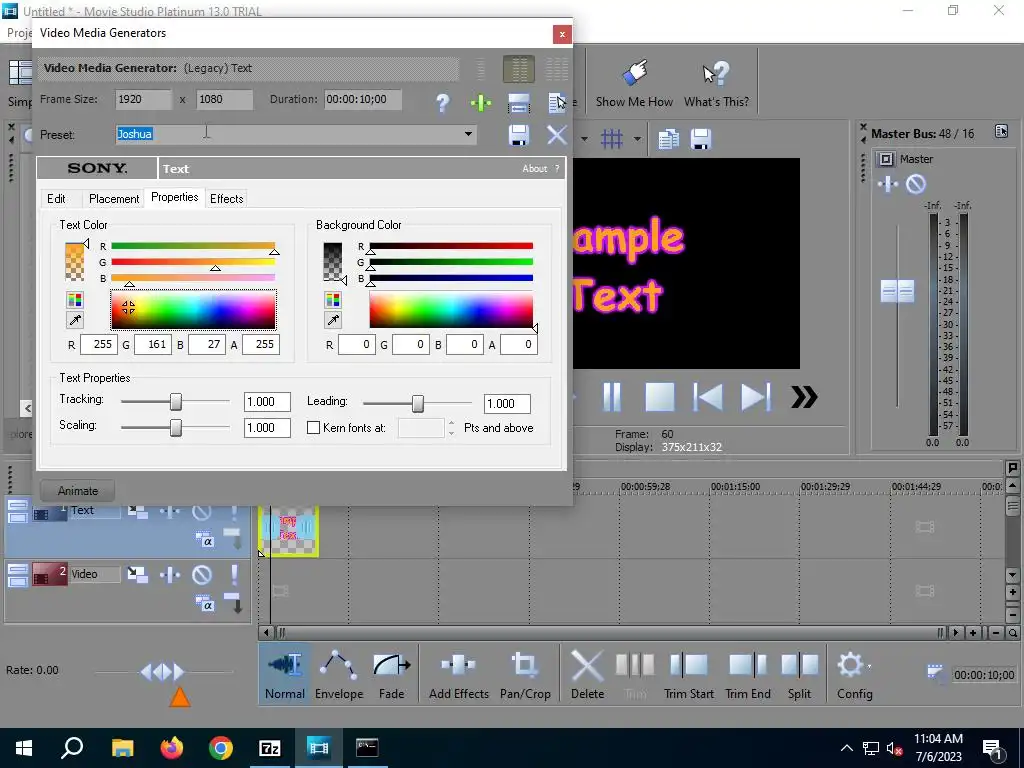The width and height of the screenshot is (1024, 768).
Task: Click Kern fonts stepper up arrow
Action: click(x=451, y=423)
